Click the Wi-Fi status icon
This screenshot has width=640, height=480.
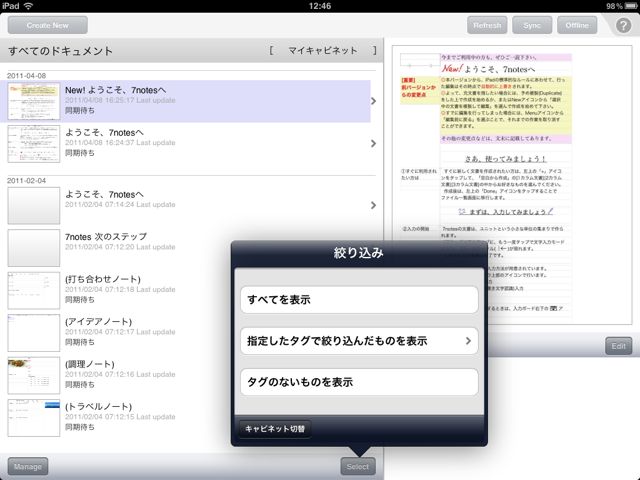click(28, 6)
